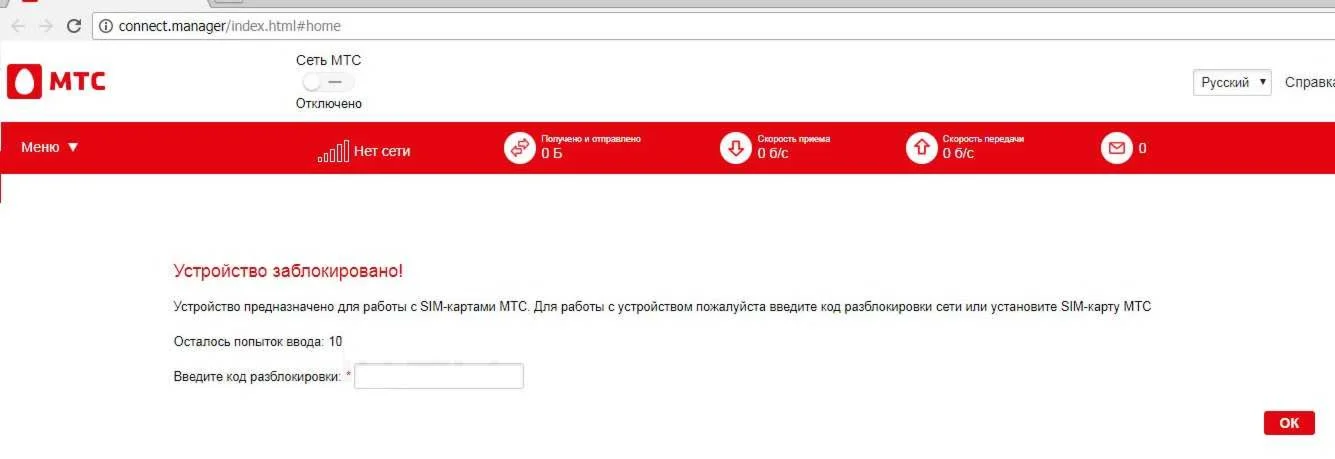The width and height of the screenshot is (1335, 459).
Task: Click the 'Сеть МТС' label
Action: 329,60
